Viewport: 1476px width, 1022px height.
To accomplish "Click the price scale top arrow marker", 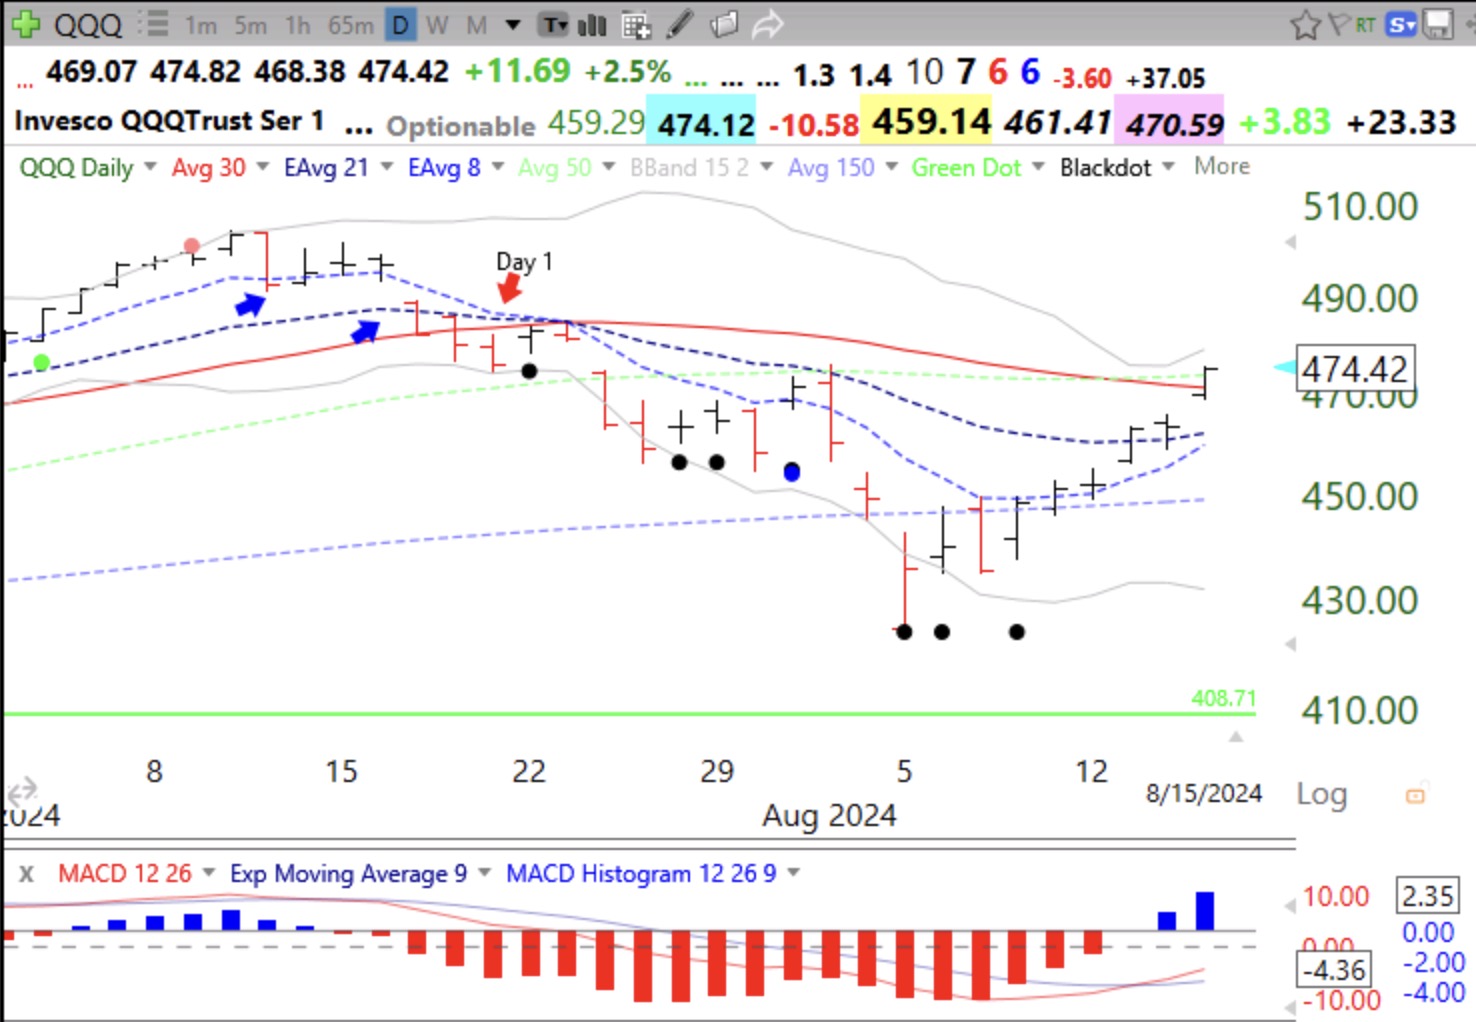I will 1291,243.
